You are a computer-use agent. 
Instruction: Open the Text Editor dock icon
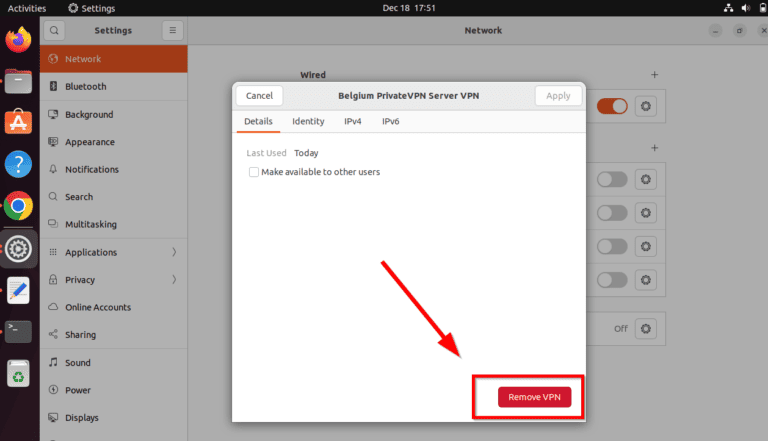click(18, 291)
